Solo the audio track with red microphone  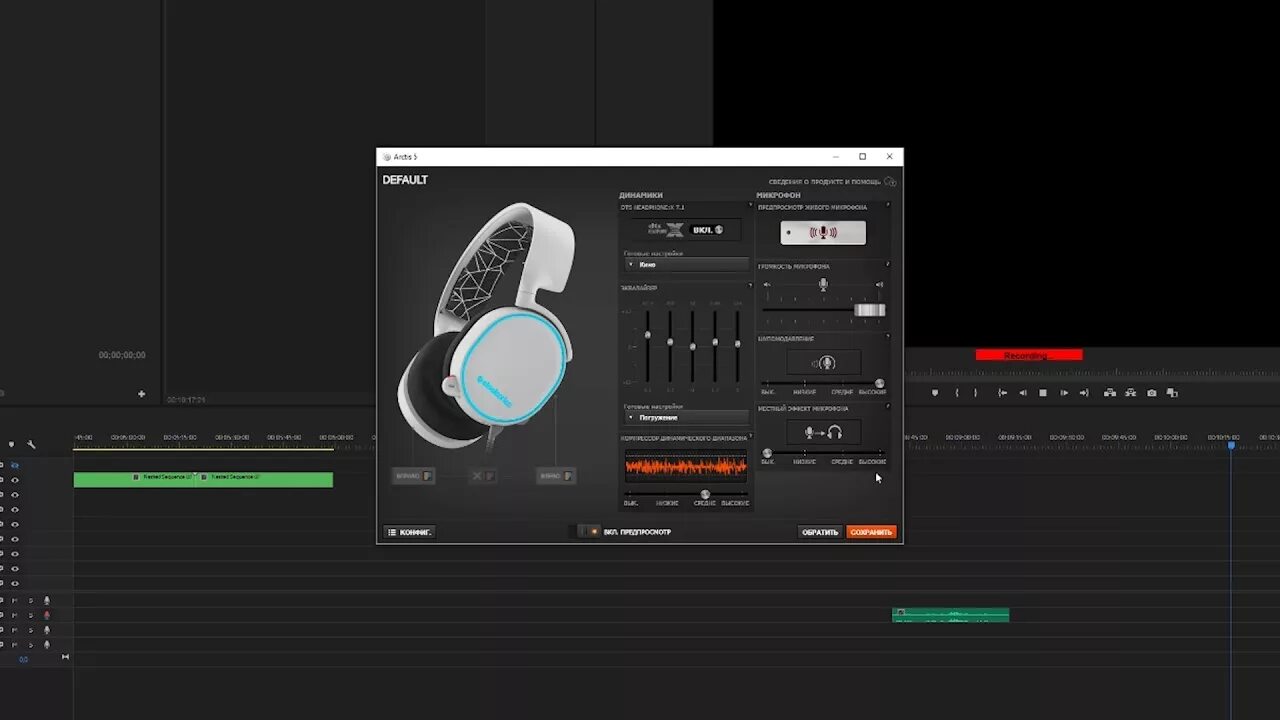coord(30,615)
